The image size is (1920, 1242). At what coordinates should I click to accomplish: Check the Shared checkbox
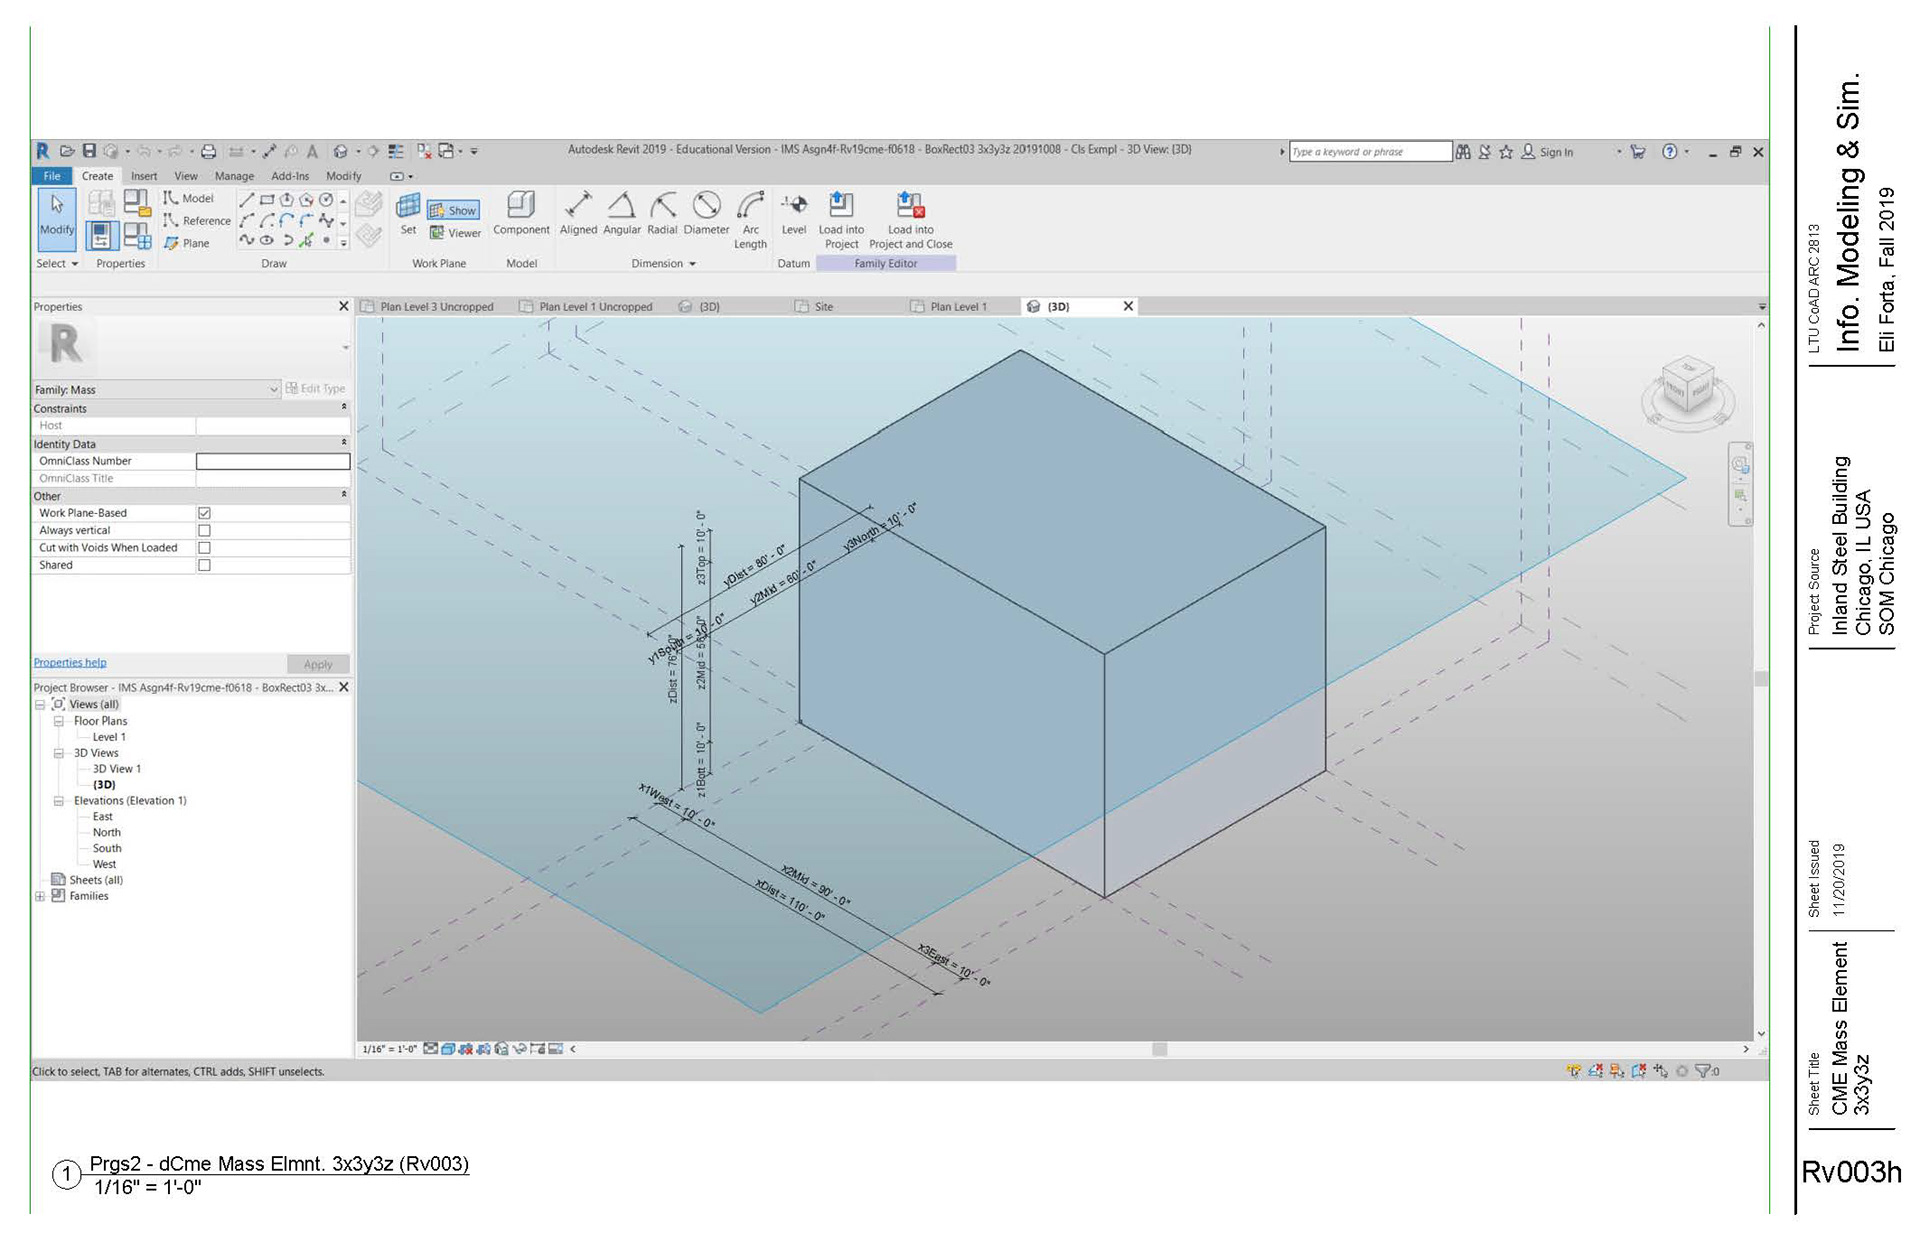204,565
